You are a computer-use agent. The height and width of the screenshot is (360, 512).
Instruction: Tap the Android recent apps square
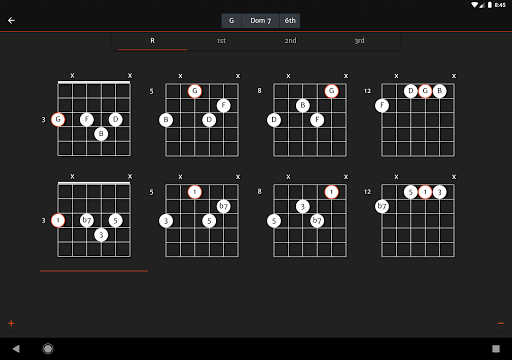(x=496, y=349)
